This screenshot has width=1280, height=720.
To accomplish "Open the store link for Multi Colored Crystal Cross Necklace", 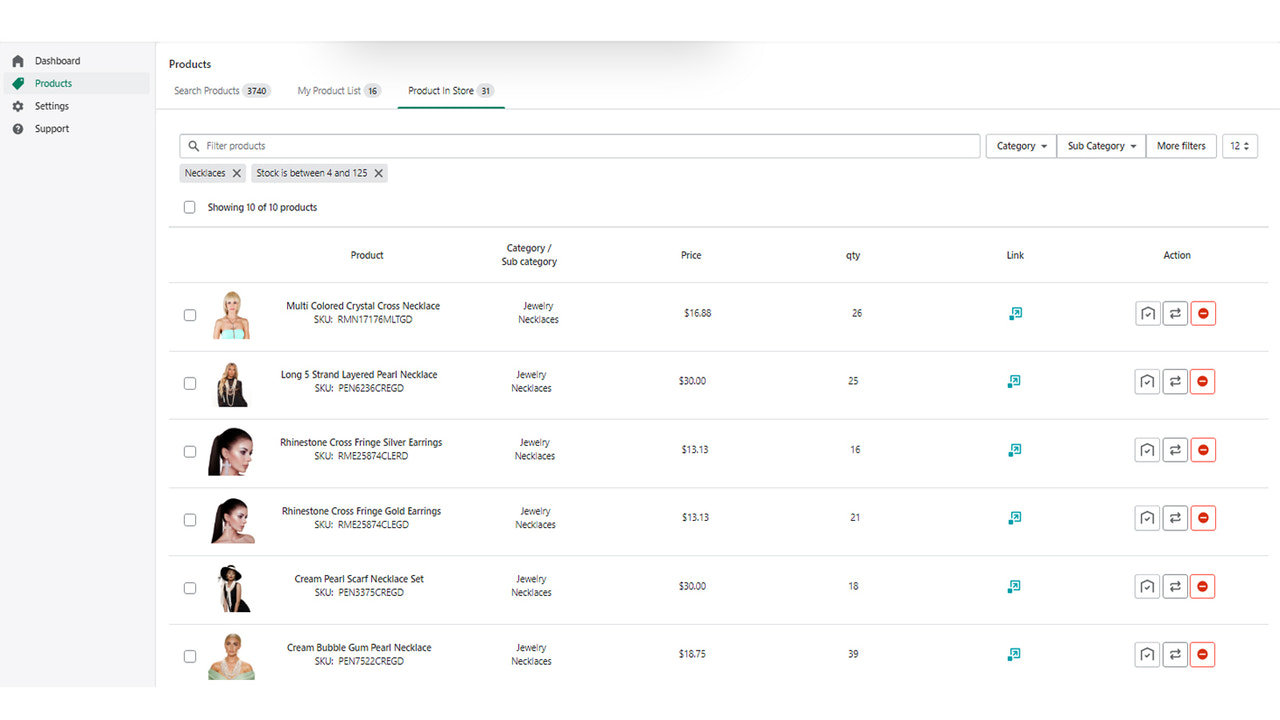I will pos(1015,313).
